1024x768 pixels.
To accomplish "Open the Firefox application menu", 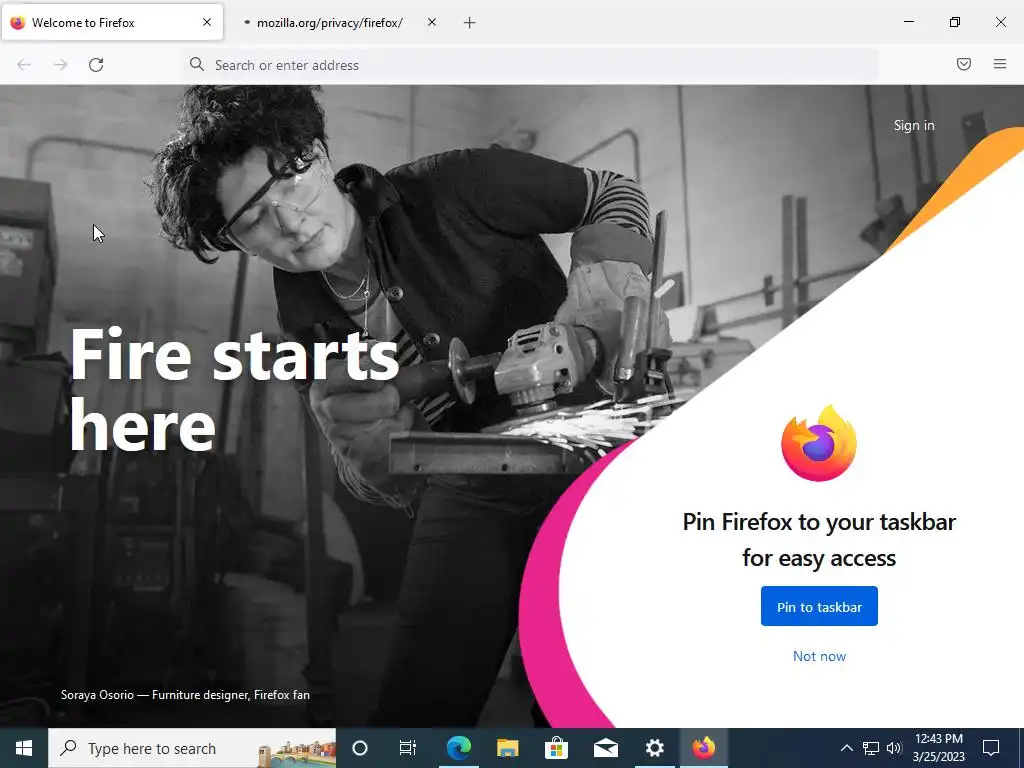I will pos(1000,64).
